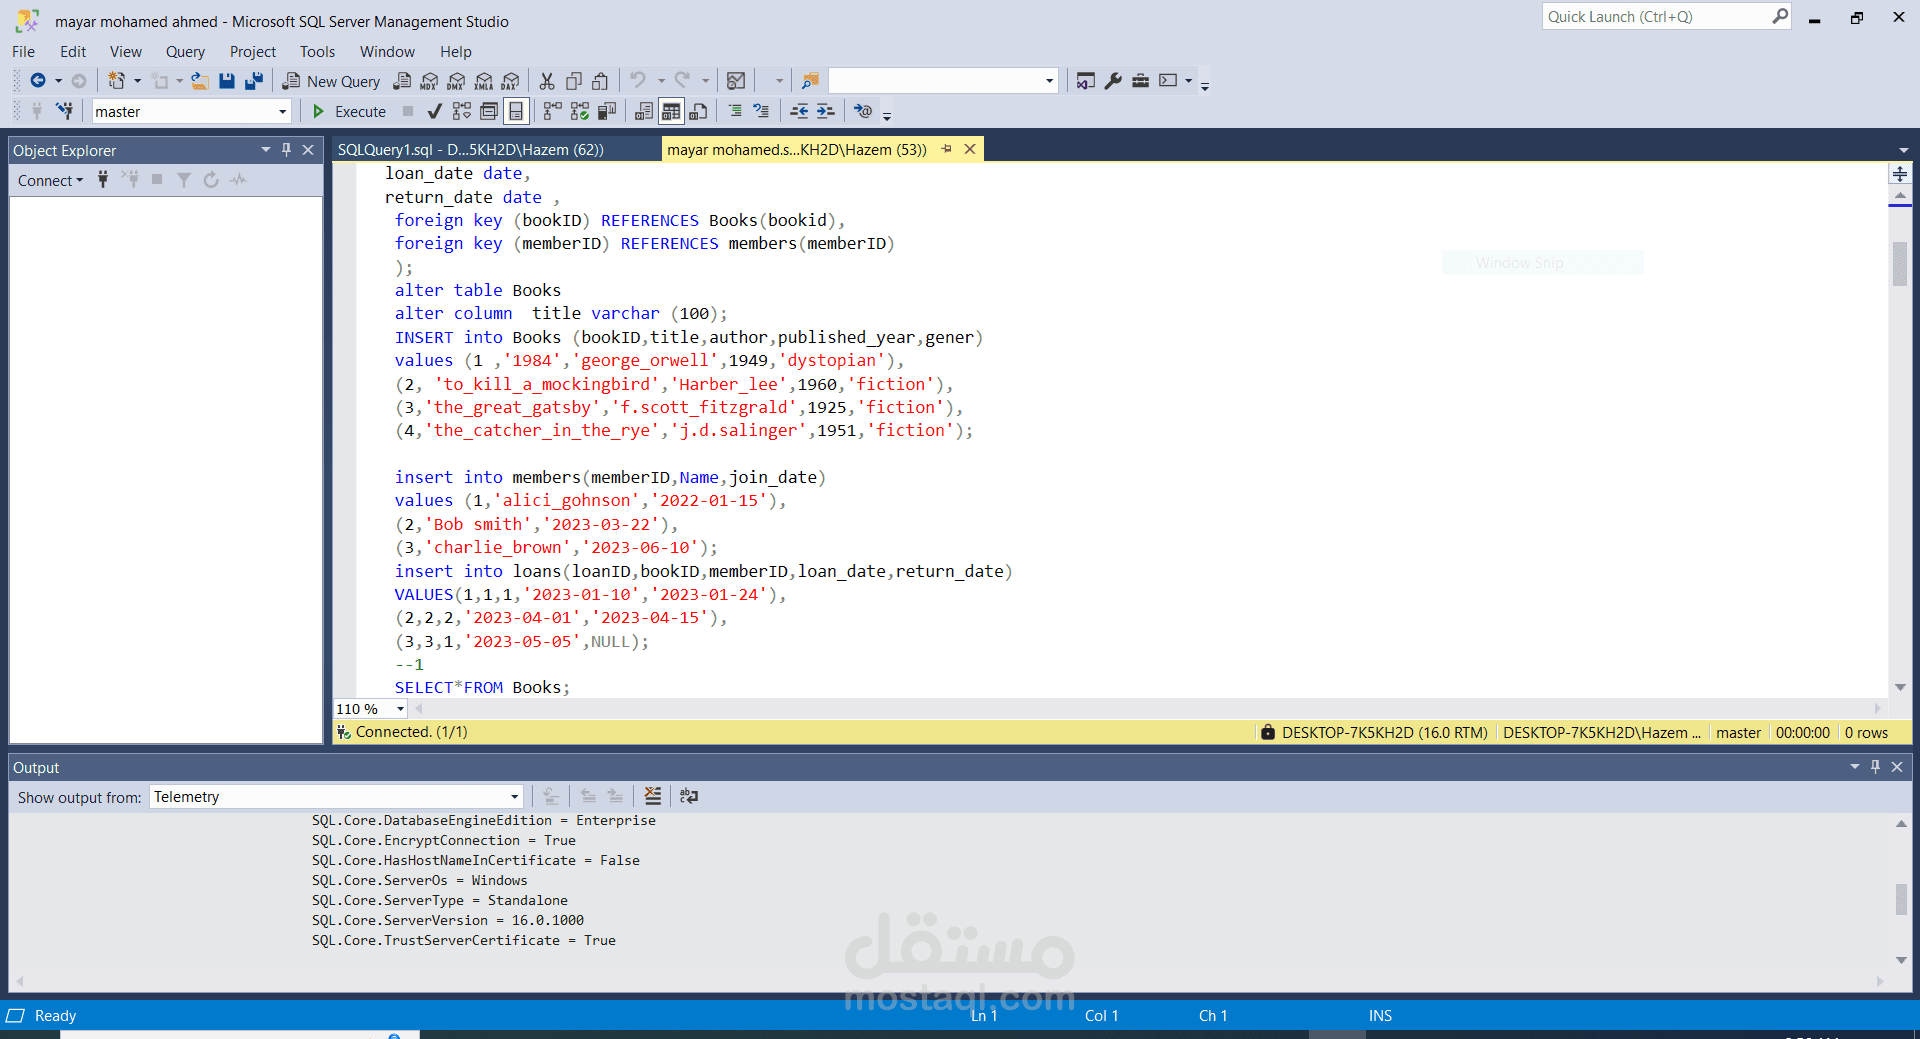Pin the Object Explorer panel
Screen dimensions: 1920x1039
286,150
